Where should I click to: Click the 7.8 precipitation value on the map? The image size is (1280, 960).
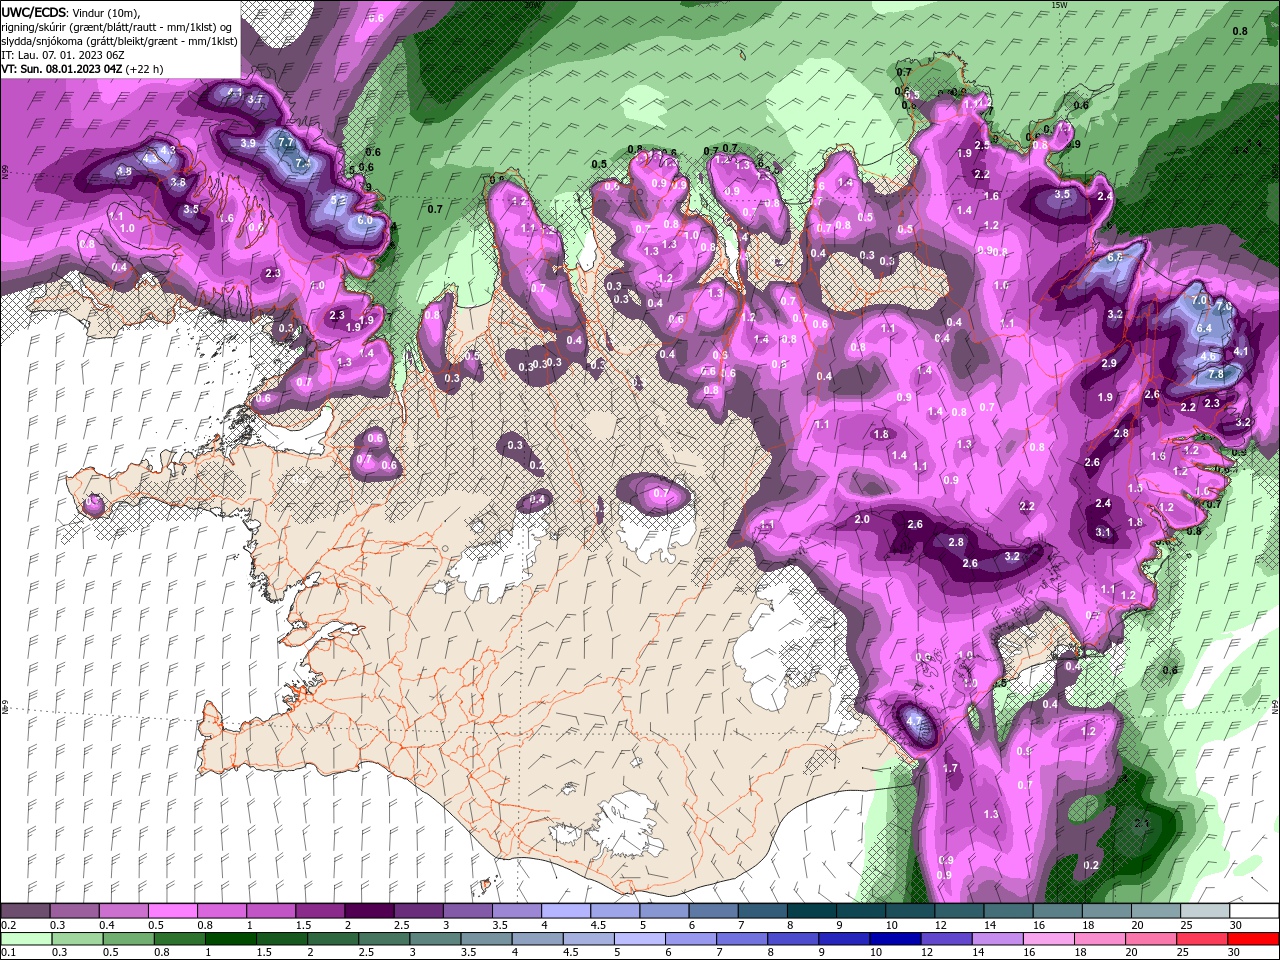click(1215, 374)
